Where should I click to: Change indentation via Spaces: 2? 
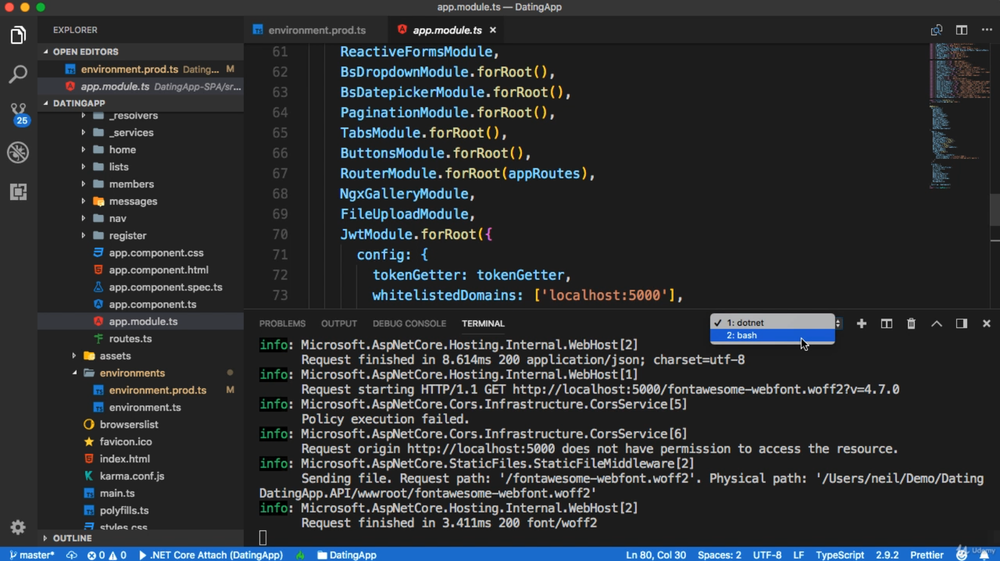(x=719, y=555)
